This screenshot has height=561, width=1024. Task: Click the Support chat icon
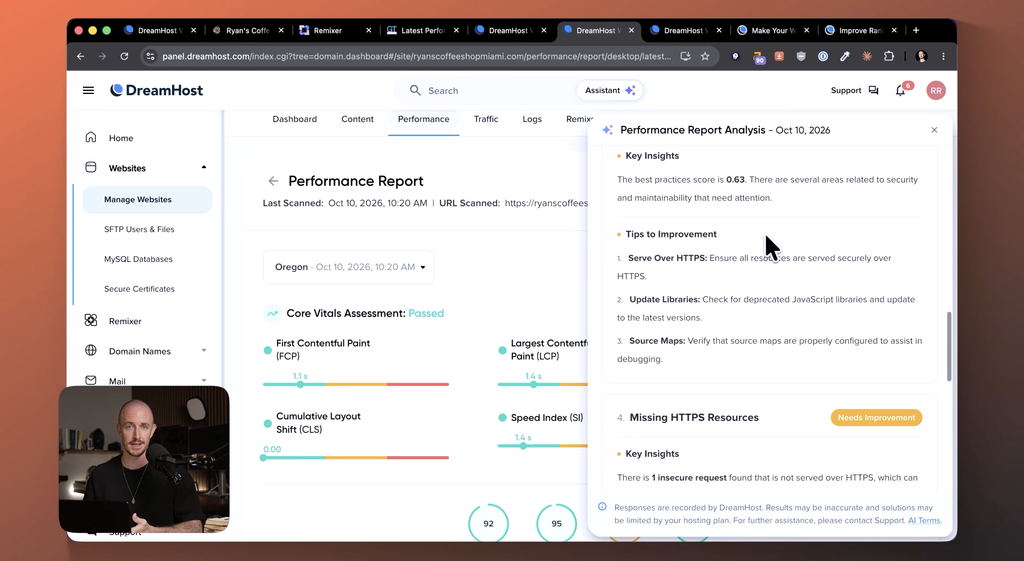(873, 91)
